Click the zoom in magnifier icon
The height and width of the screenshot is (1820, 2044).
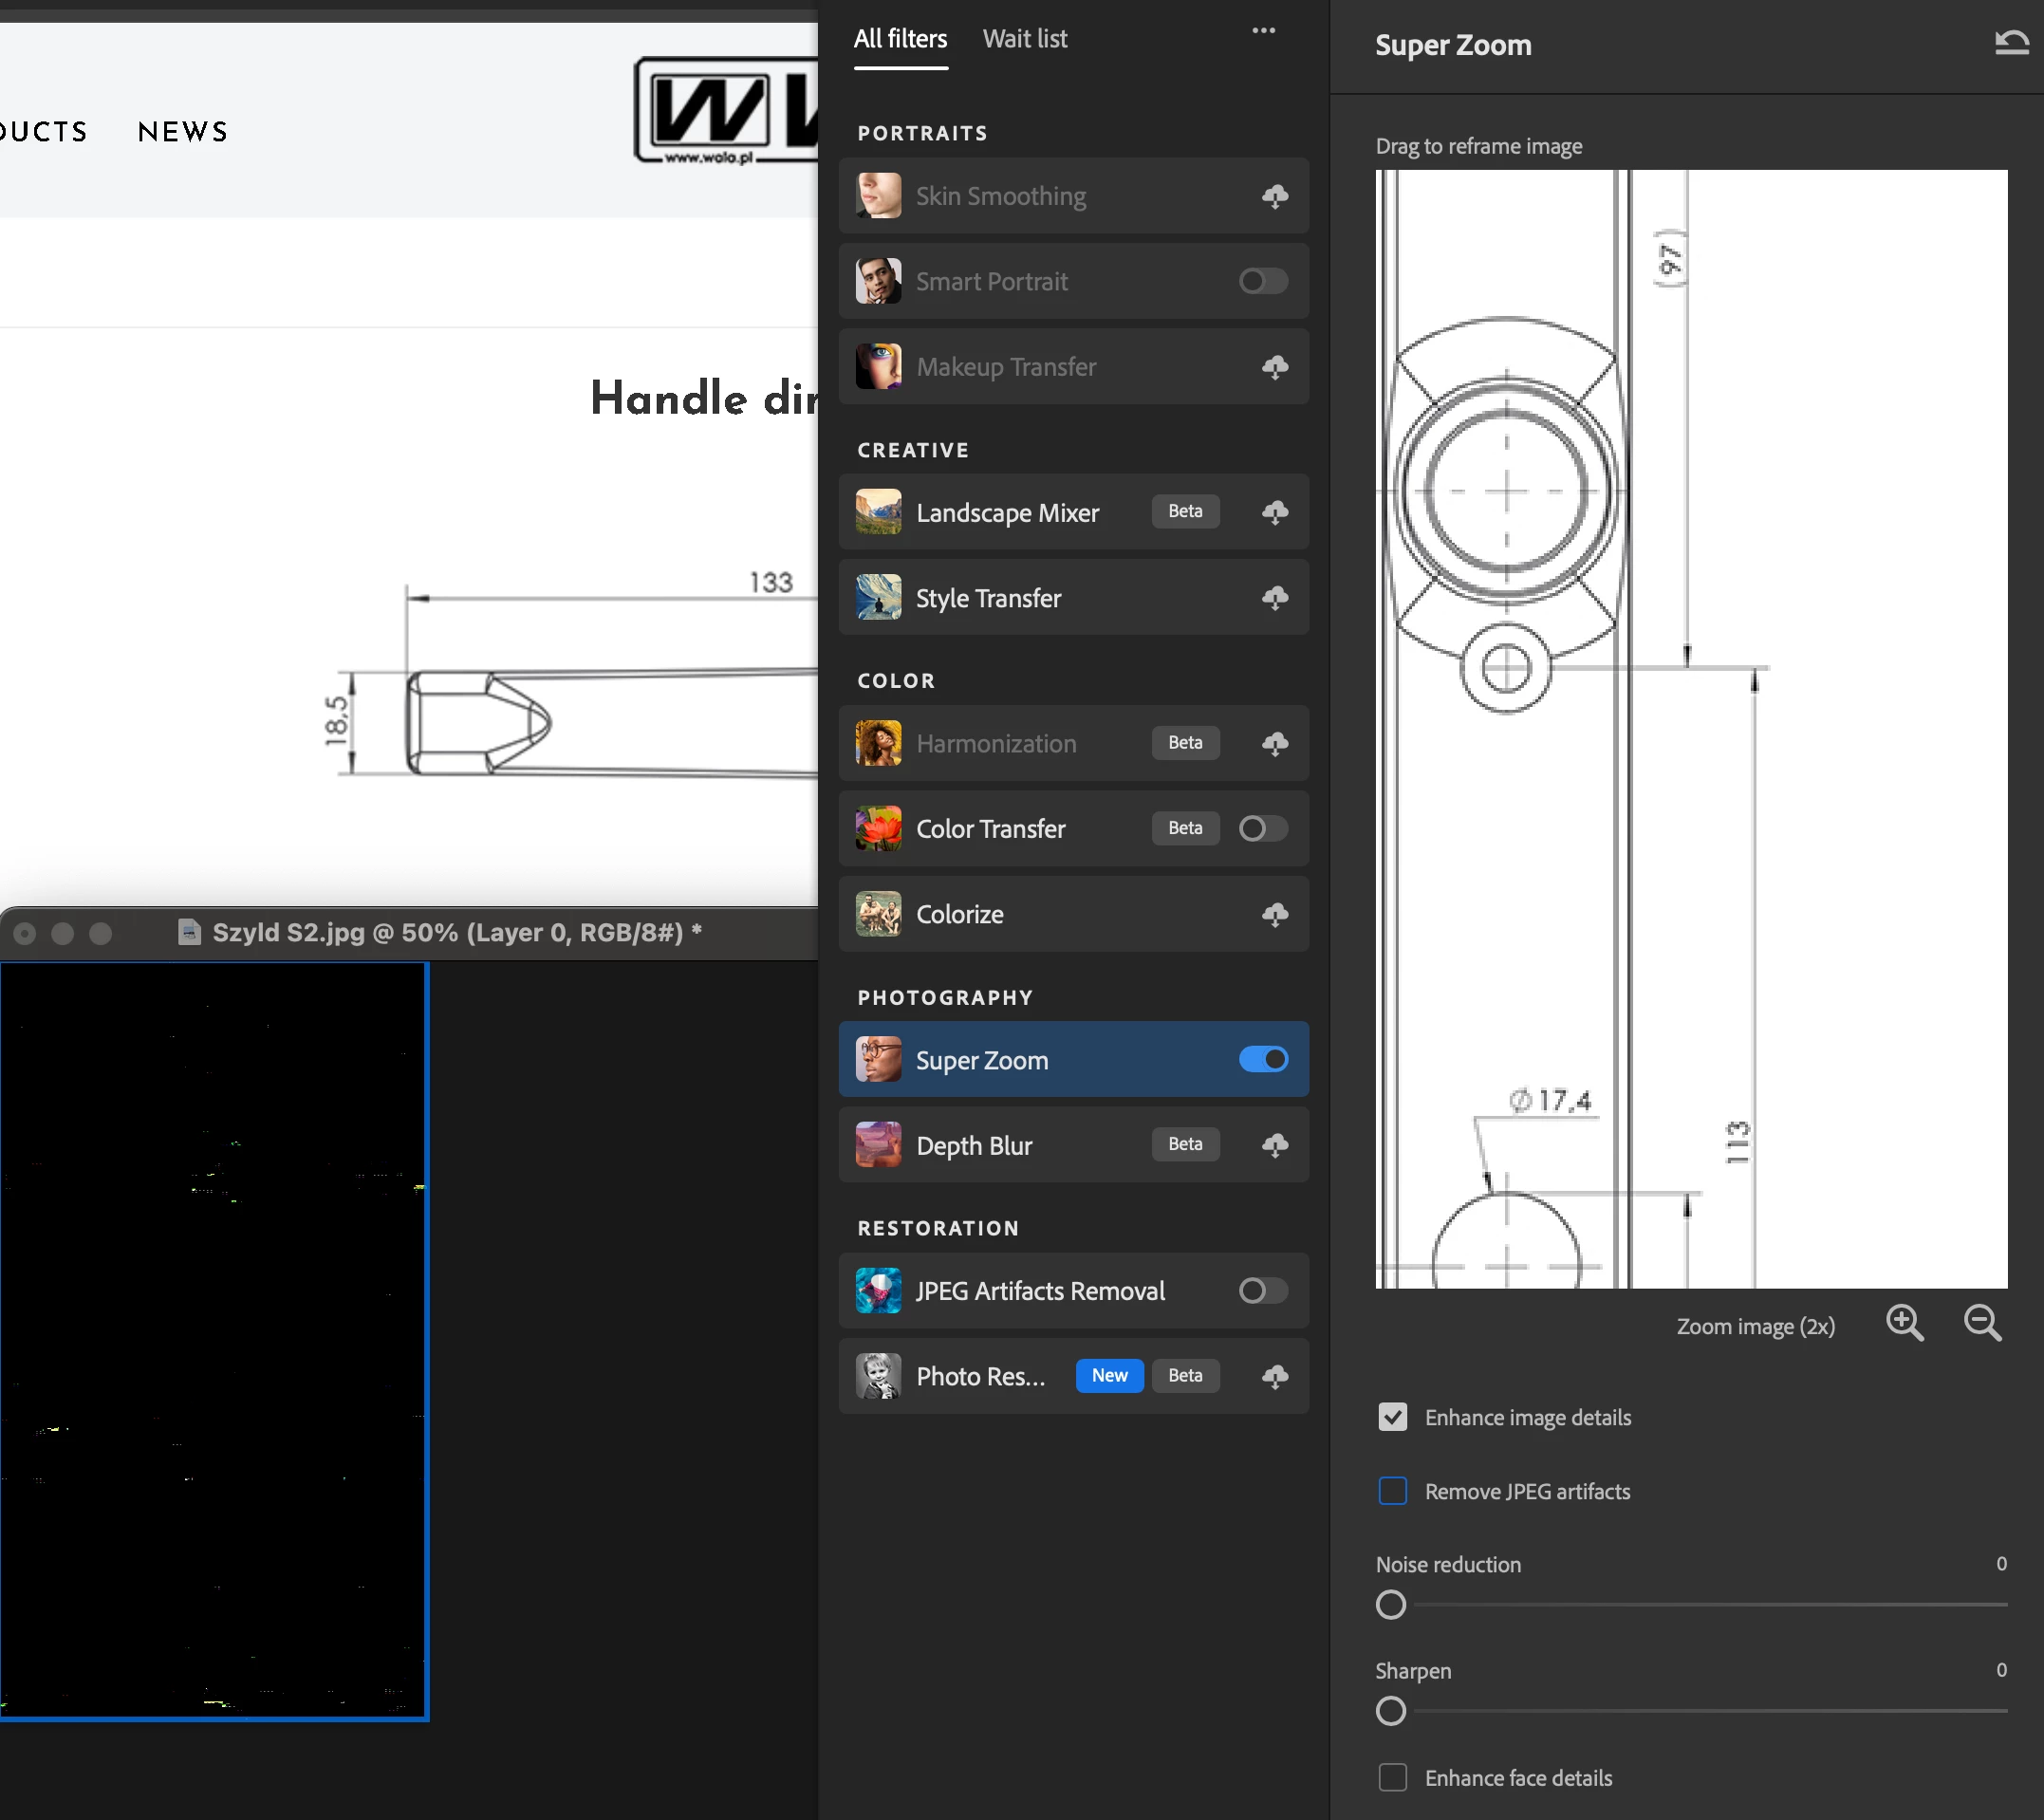point(1904,1323)
